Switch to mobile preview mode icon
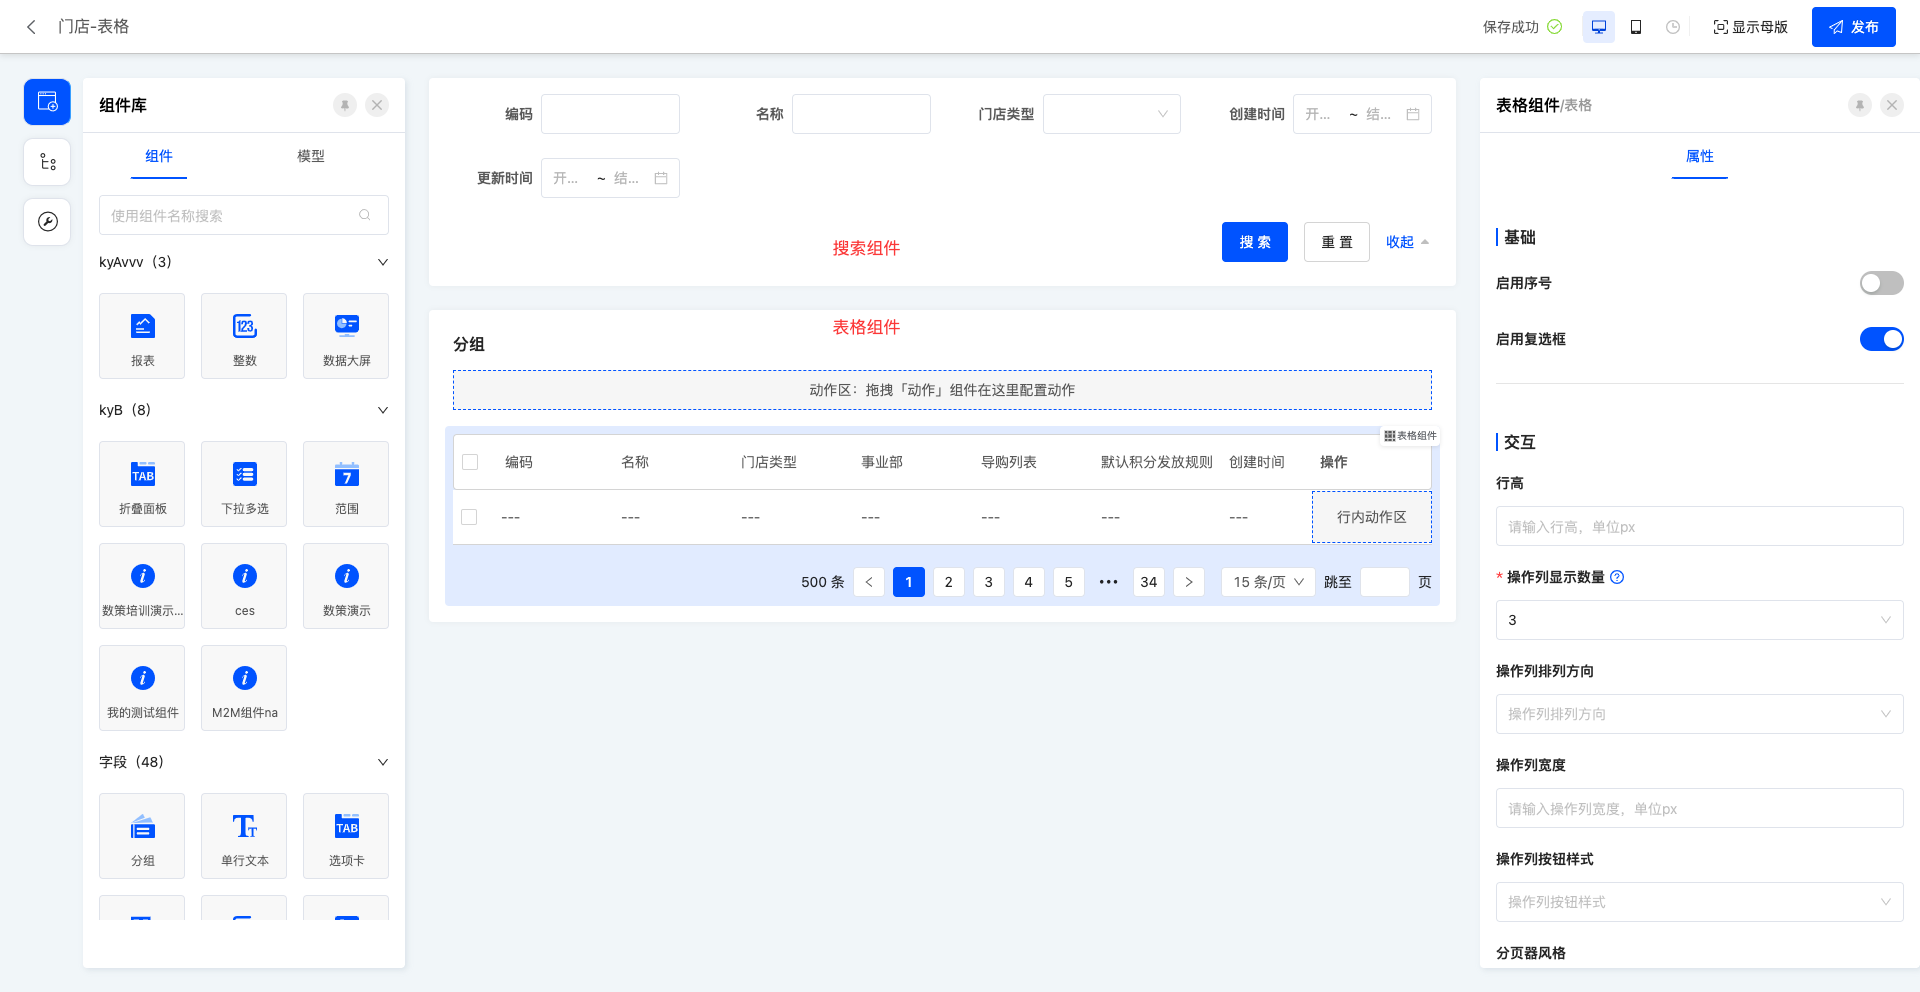The width and height of the screenshot is (1920, 992). (1636, 27)
